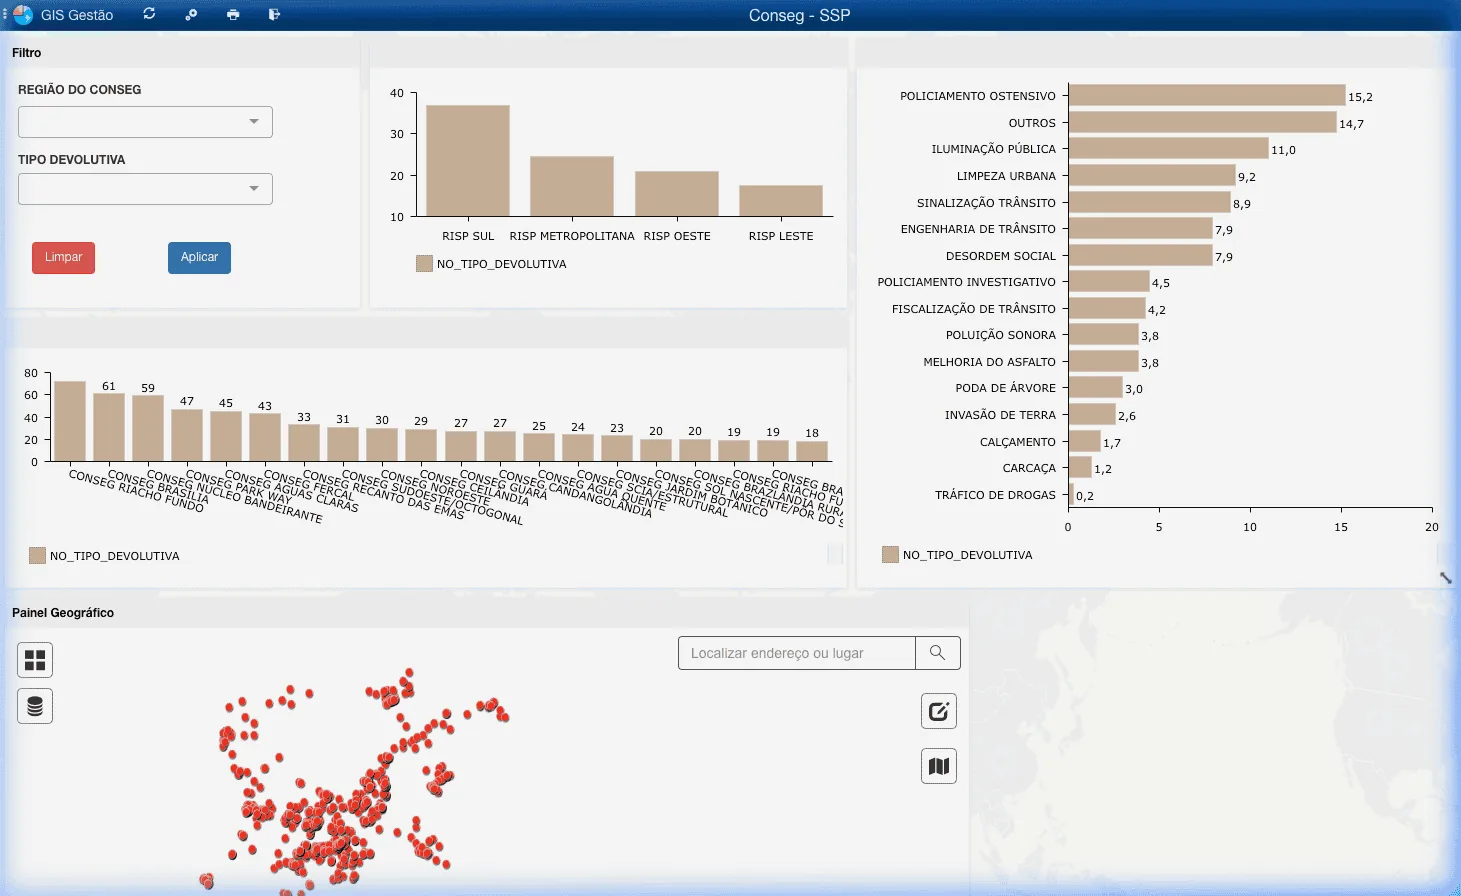Click the Aplicar button
This screenshot has width=1461, height=896.
(199, 257)
